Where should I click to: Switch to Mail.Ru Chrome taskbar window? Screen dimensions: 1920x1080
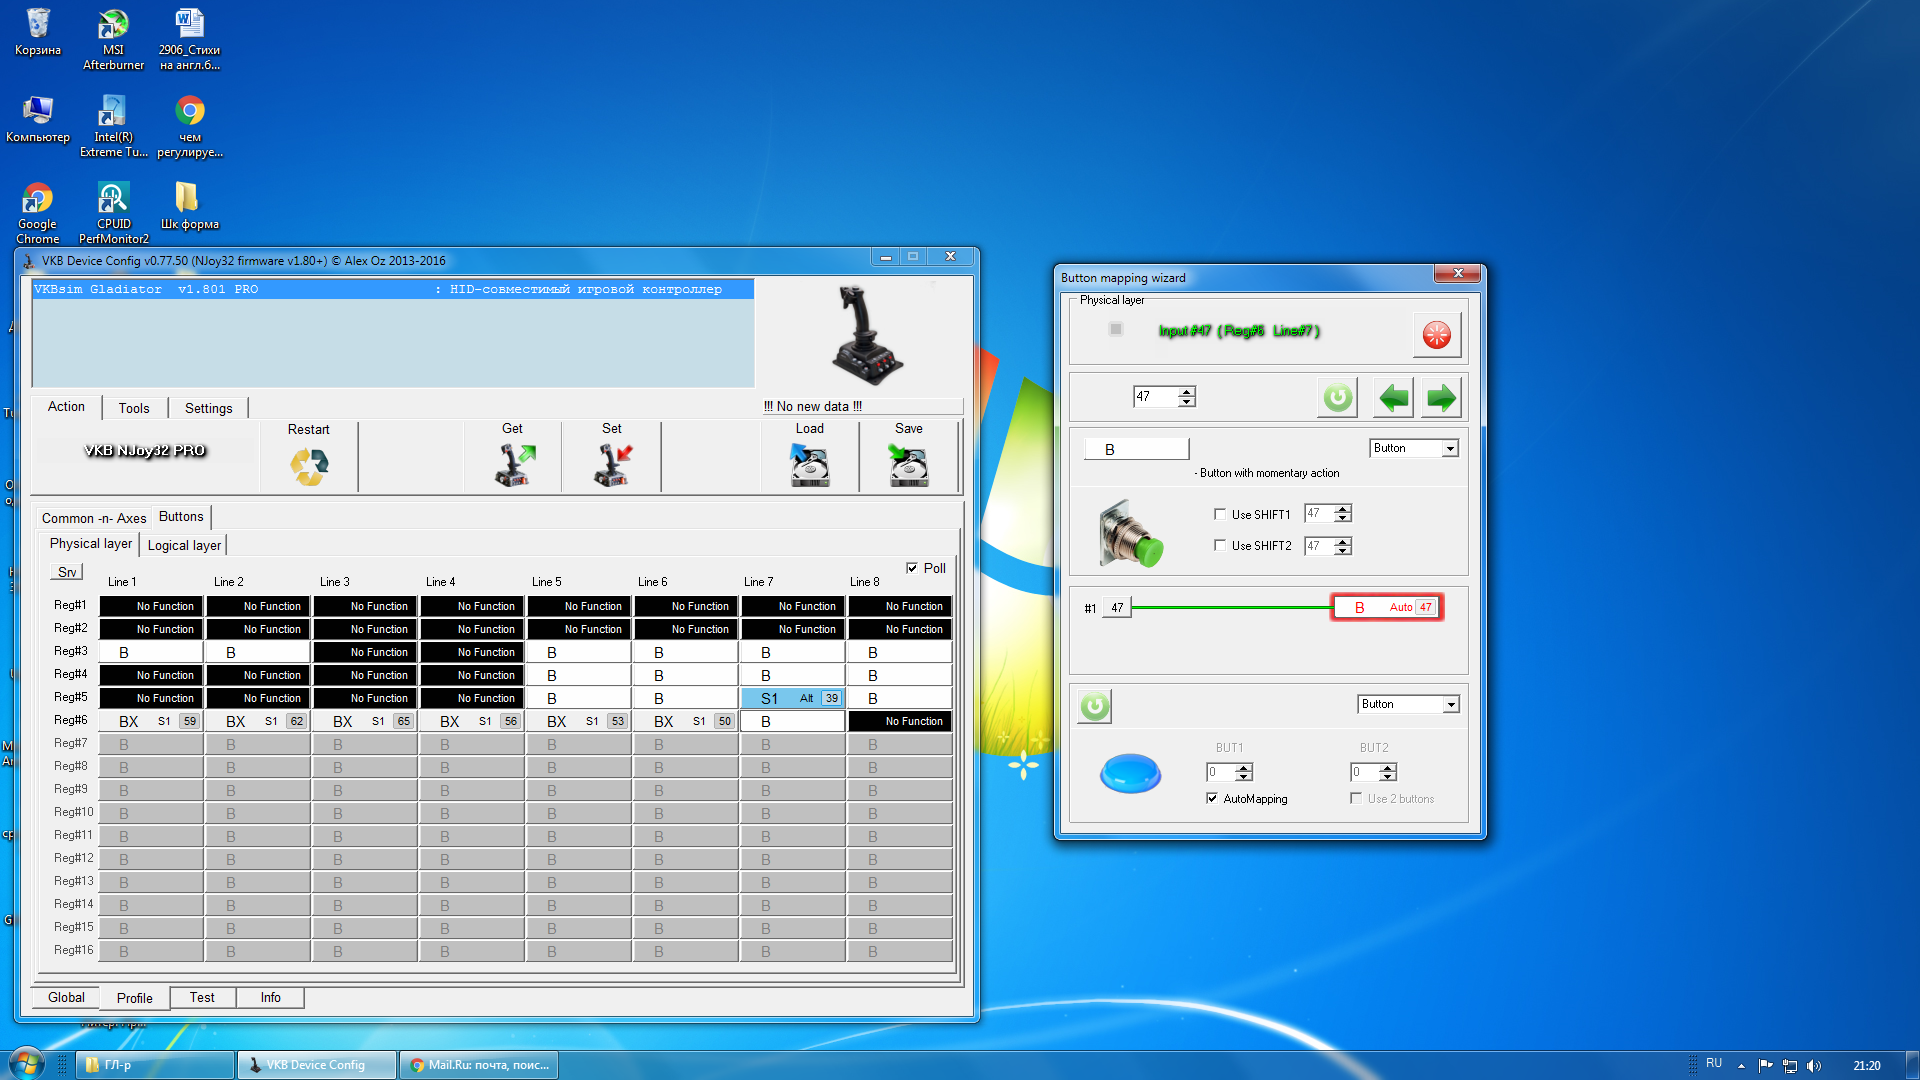(x=478, y=1065)
